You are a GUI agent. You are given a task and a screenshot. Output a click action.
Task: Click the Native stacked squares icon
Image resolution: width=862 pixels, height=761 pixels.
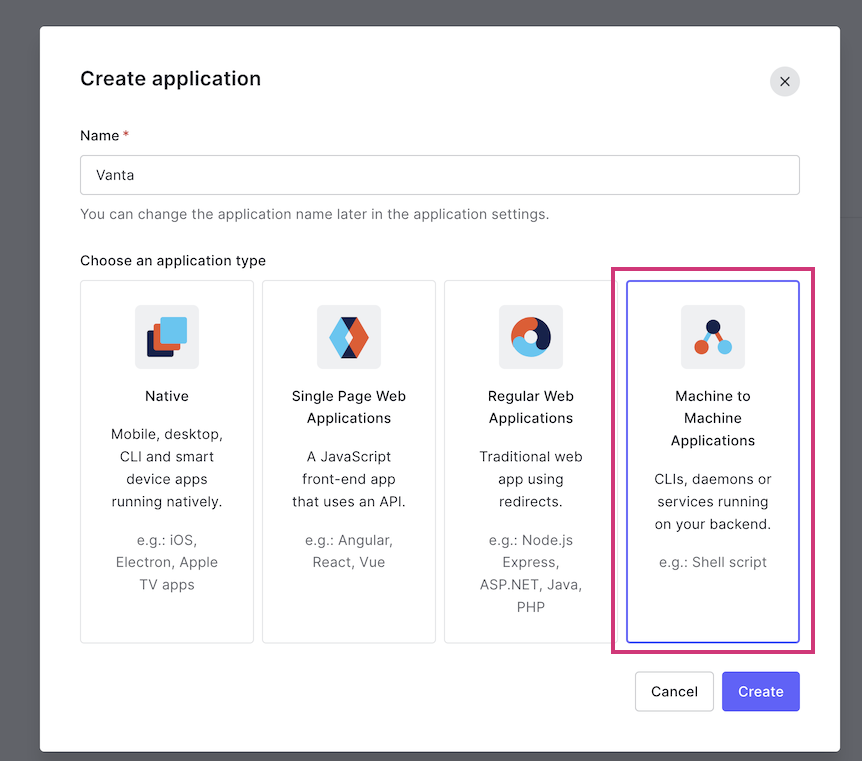tap(167, 337)
